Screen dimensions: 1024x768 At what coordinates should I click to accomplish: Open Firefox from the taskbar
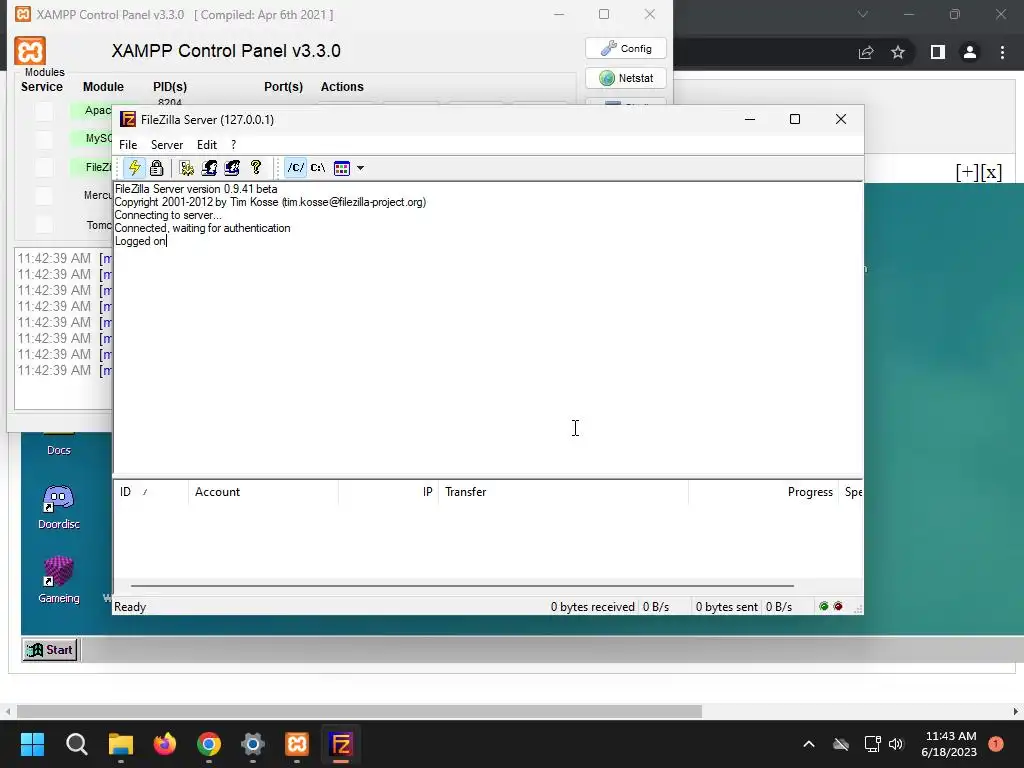tap(165, 744)
